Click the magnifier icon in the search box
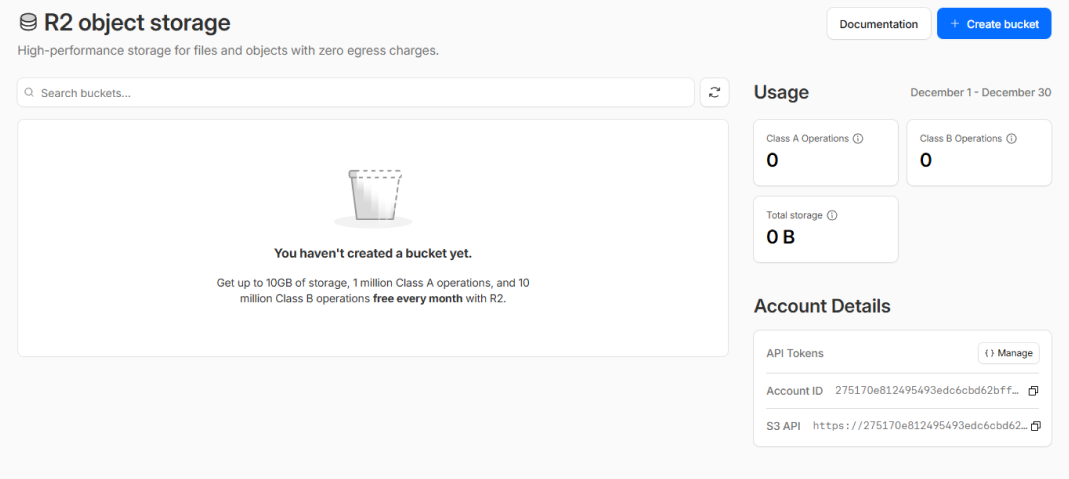Screen dimensions: 1069x479 [x=29, y=93]
